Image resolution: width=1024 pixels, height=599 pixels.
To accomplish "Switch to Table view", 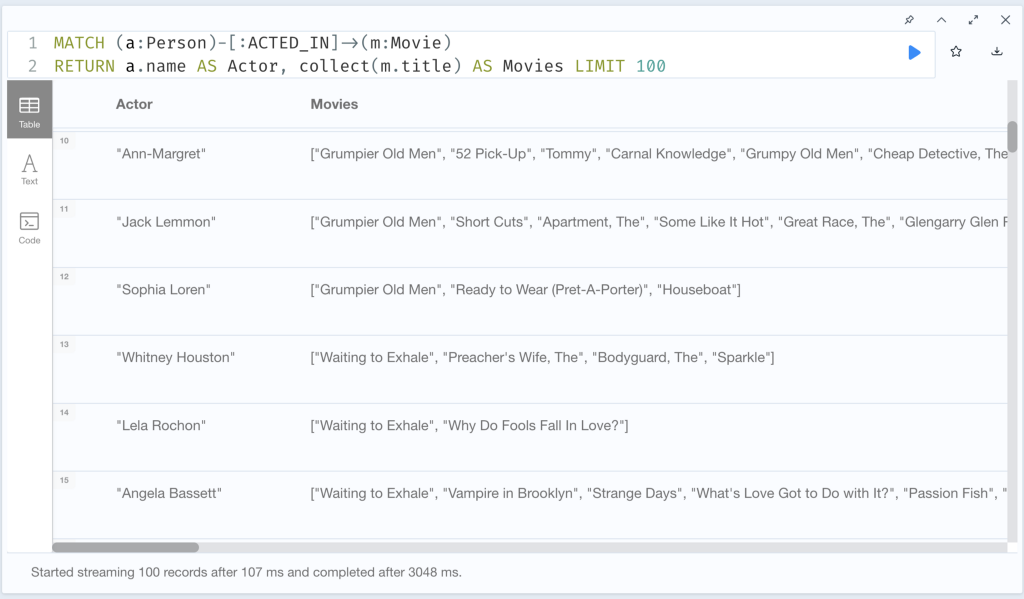I will (x=29, y=110).
